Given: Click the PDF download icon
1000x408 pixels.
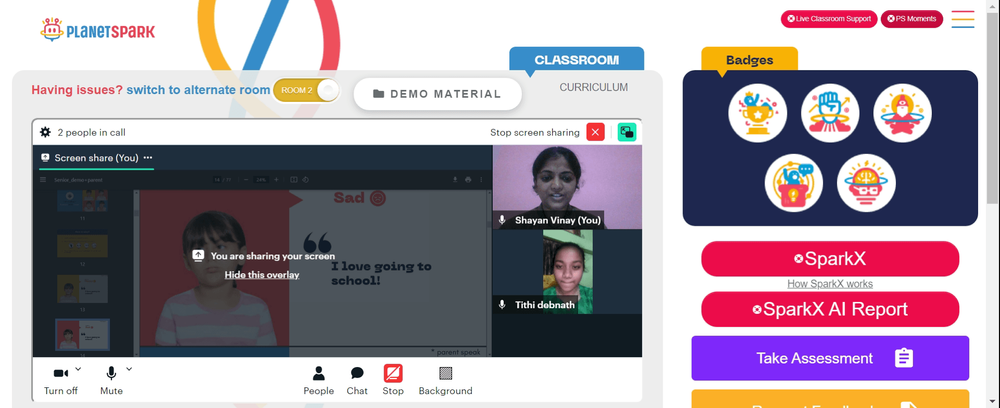Looking at the screenshot, I should click(455, 180).
